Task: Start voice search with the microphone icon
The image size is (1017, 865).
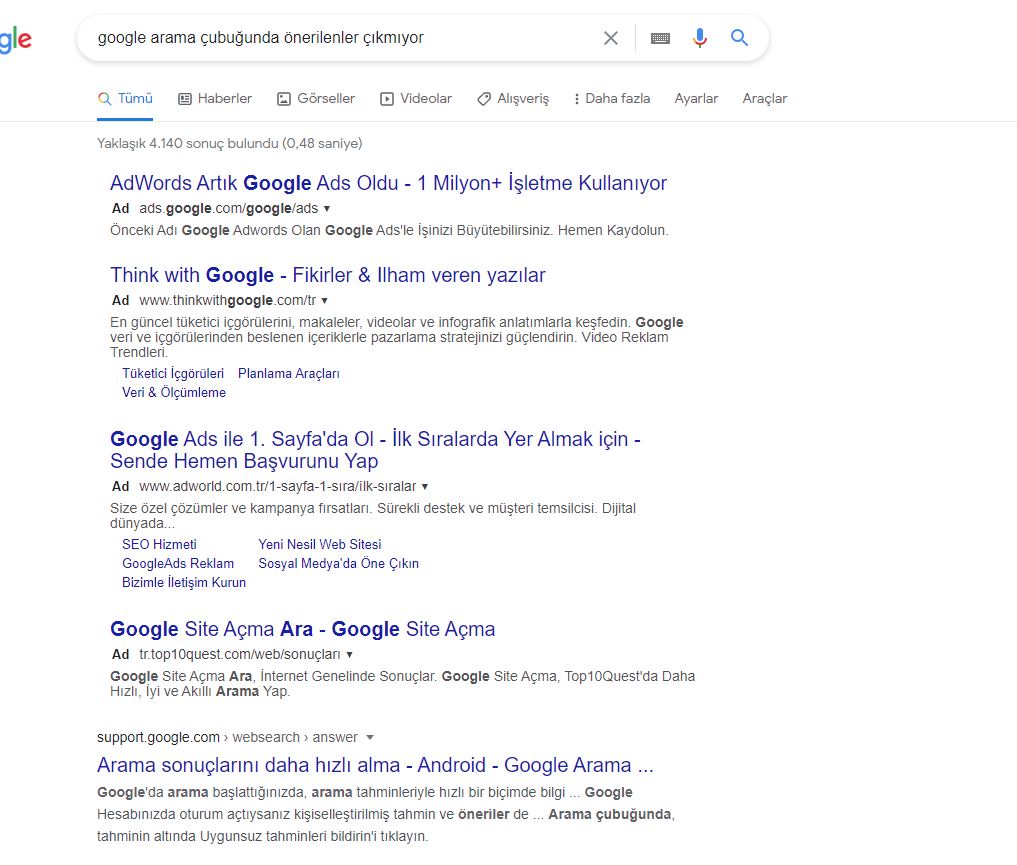Action: [x=699, y=38]
